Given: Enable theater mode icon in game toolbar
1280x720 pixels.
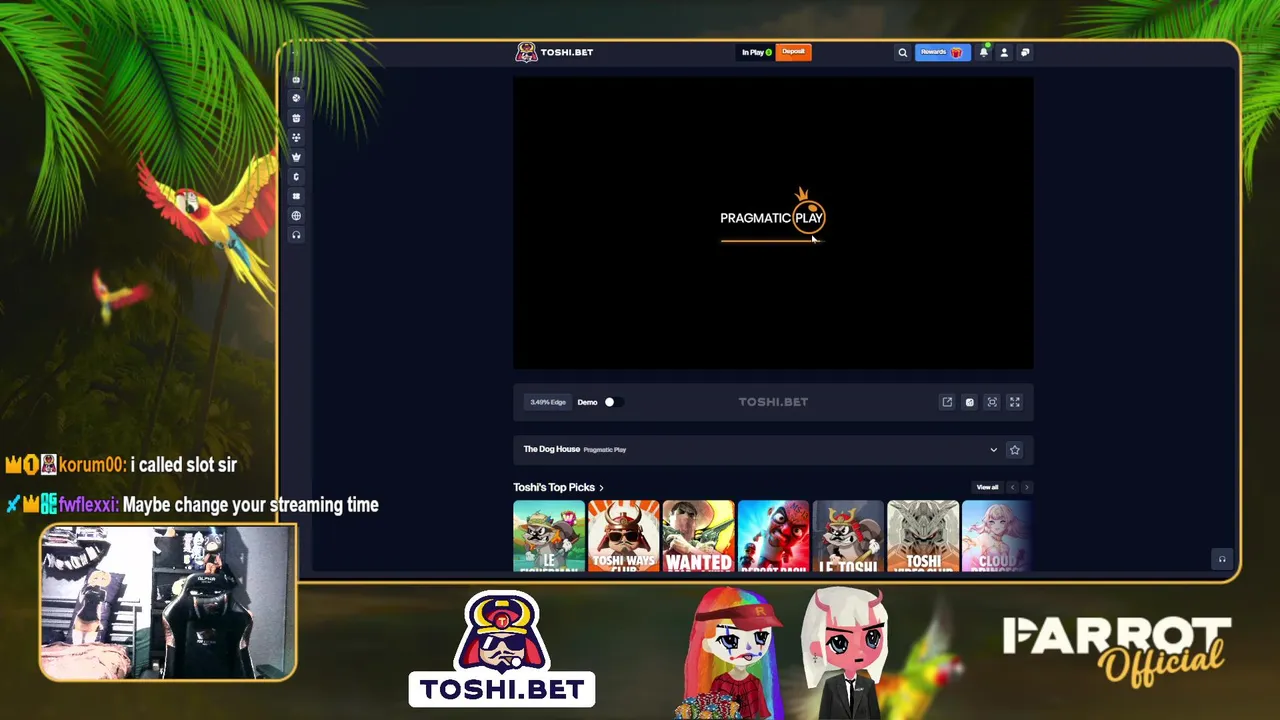Looking at the screenshot, I should pyautogui.click(x=992, y=402).
